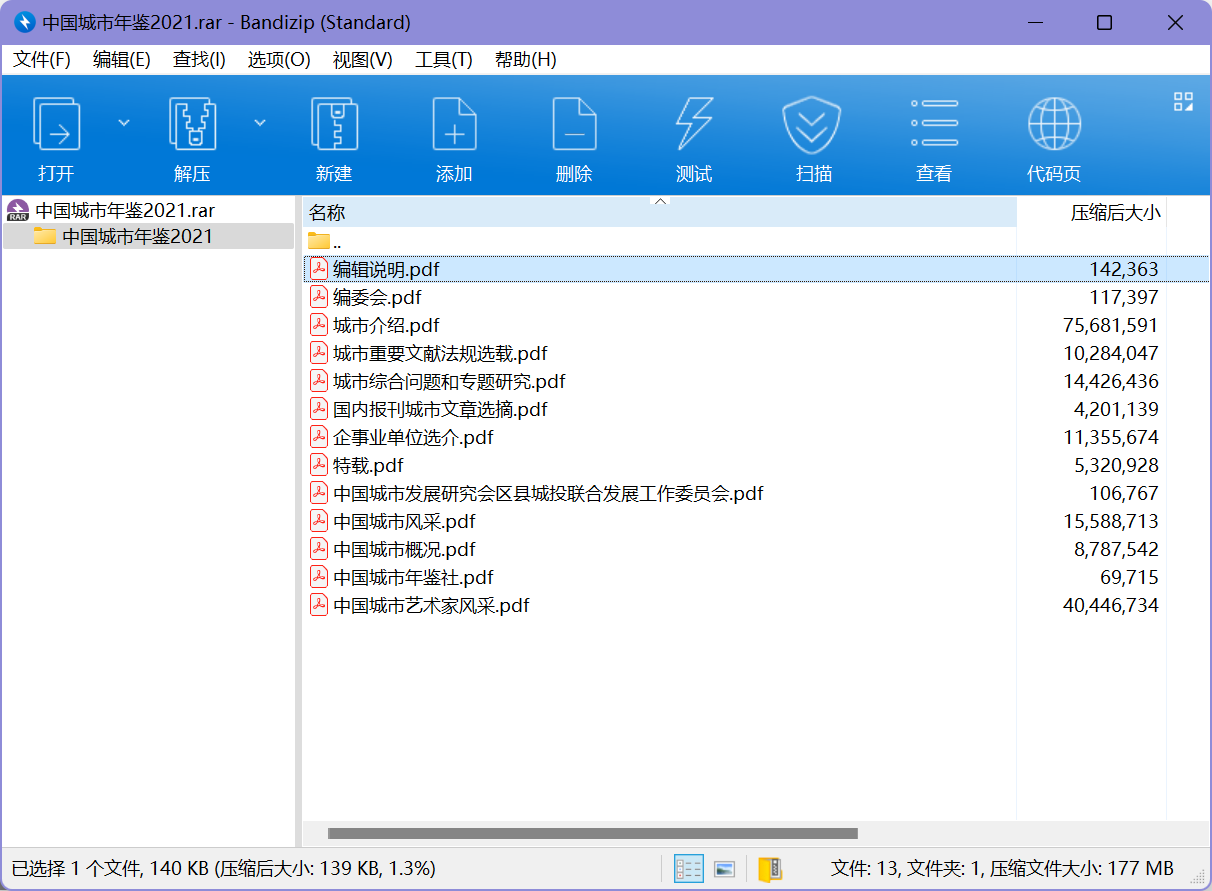Click the selection info text in status bar
1212x891 pixels.
223,868
